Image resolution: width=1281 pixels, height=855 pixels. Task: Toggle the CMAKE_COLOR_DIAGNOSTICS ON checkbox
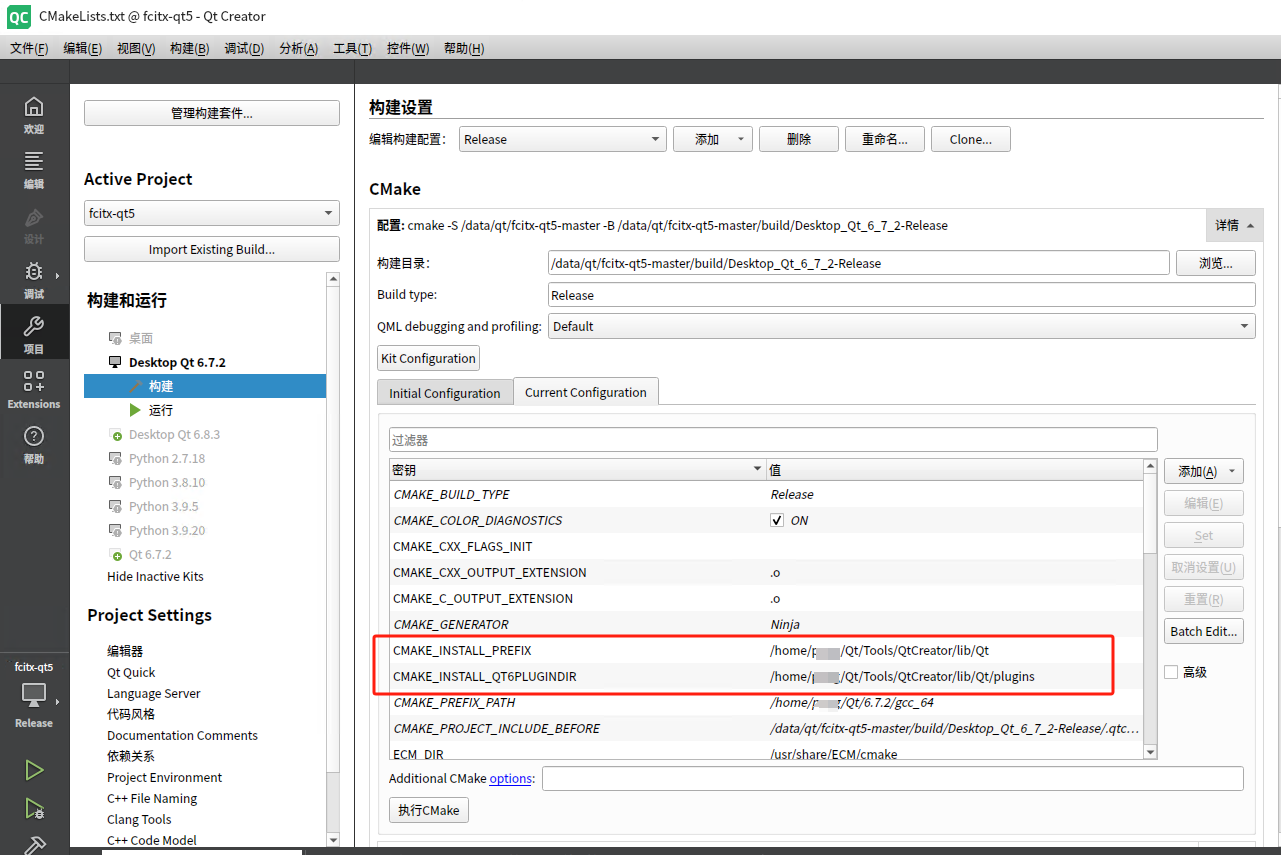777,520
